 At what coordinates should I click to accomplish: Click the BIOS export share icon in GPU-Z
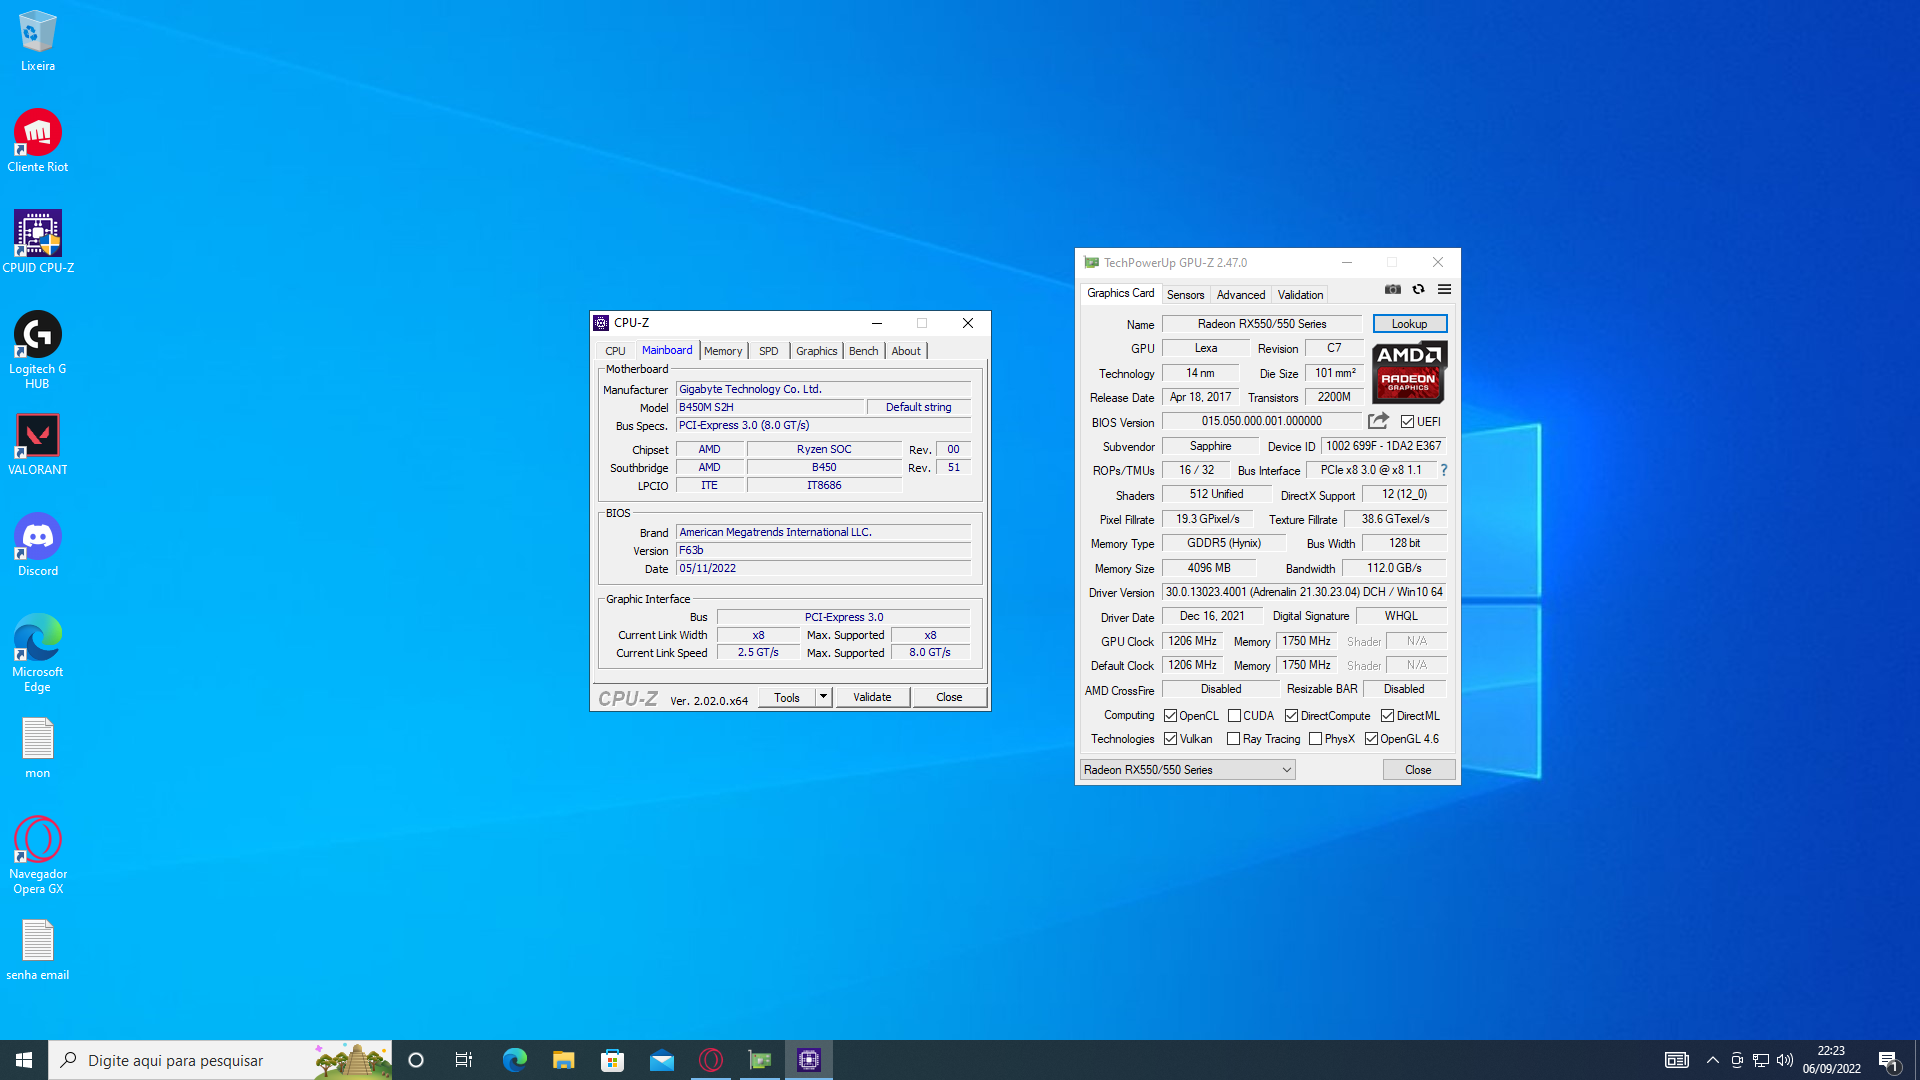click(1378, 421)
